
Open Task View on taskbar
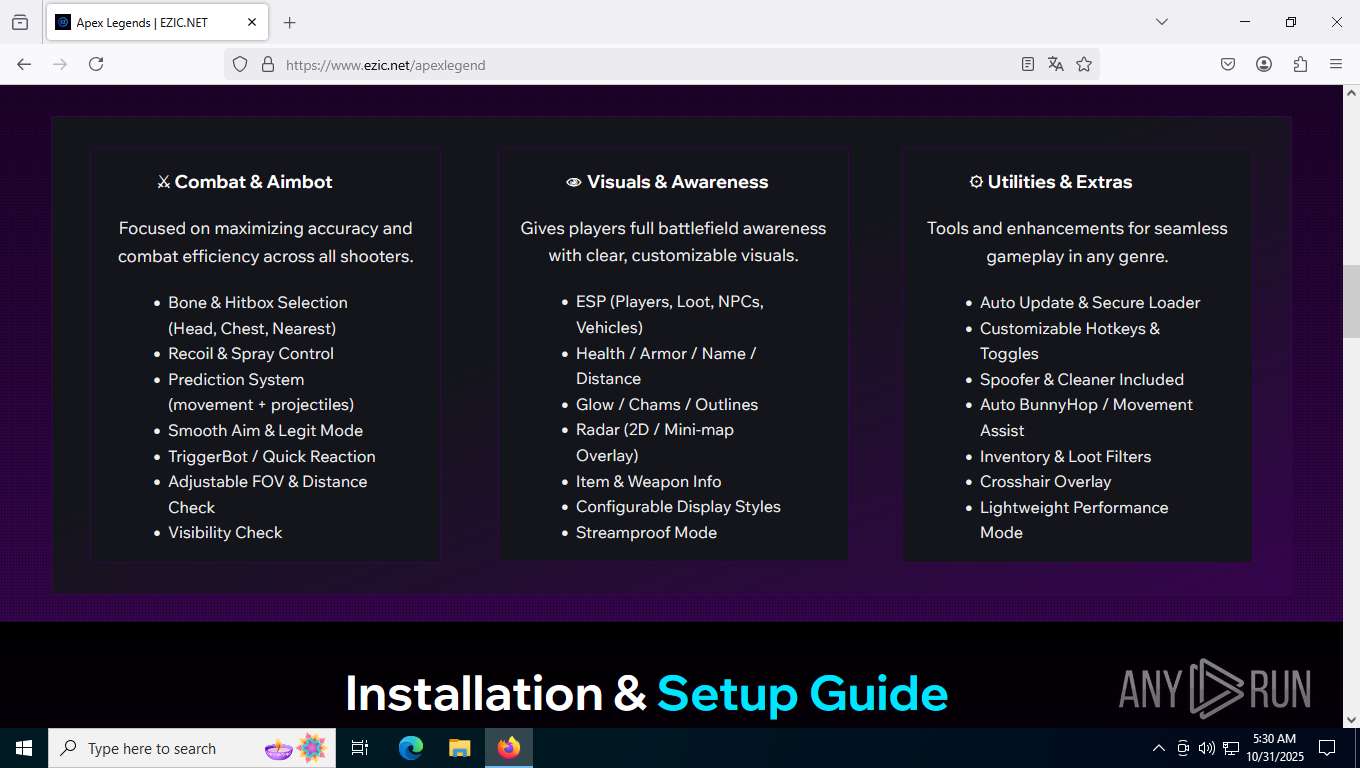tap(360, 748)
